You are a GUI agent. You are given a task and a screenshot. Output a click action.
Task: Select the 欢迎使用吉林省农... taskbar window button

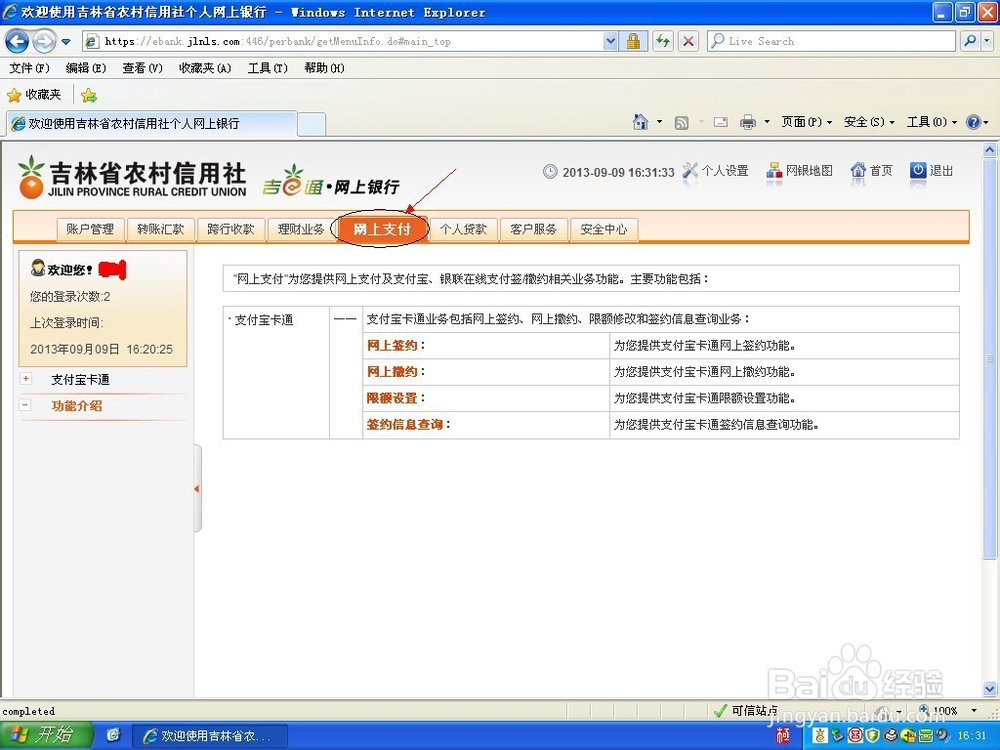[x=210, y=736]
